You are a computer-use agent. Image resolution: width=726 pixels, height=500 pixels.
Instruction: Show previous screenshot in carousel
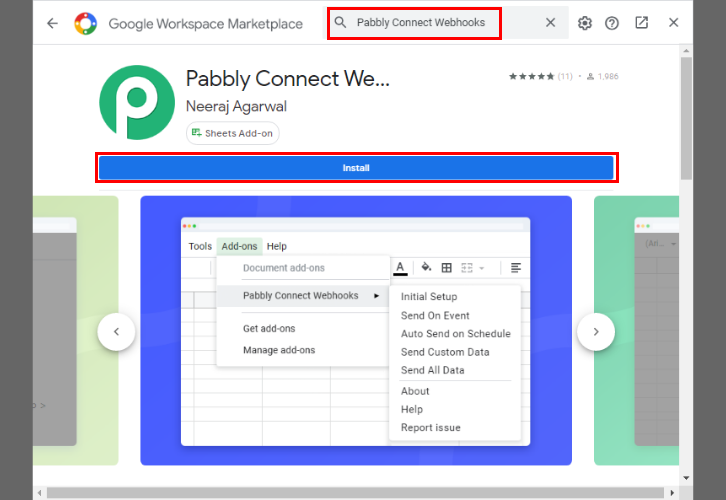[117, 331]
